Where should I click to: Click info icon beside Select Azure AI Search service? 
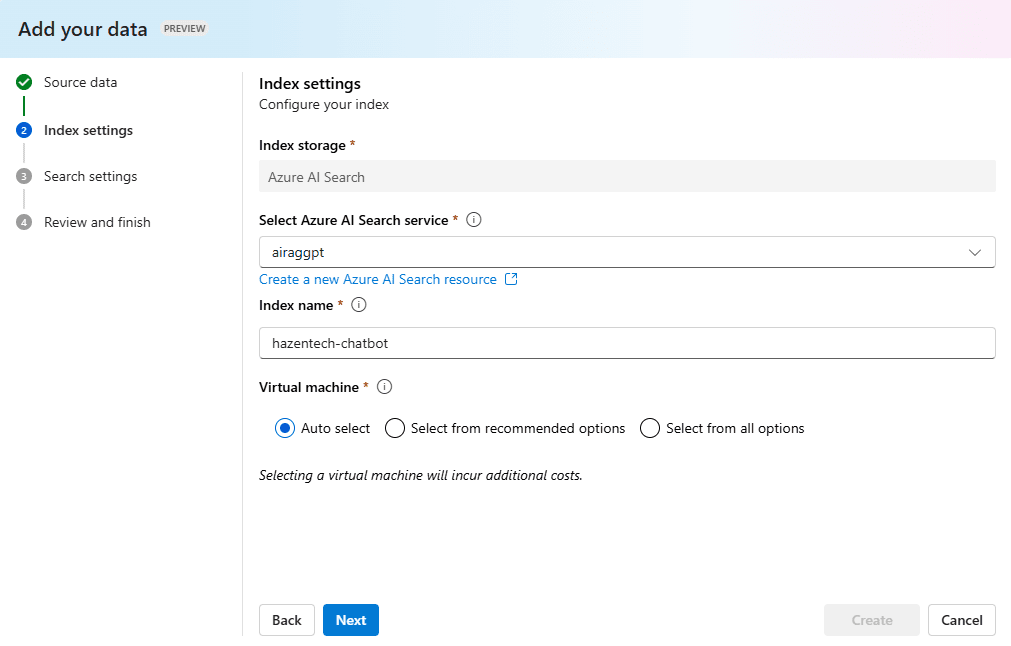474,220
